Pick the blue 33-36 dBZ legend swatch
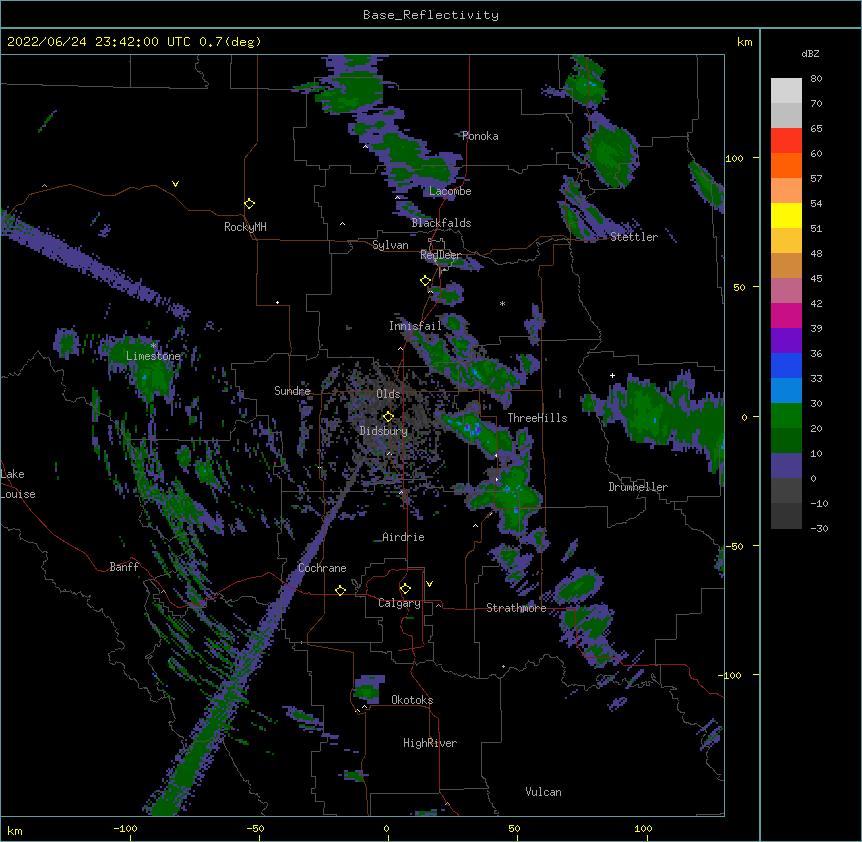The height and width of the screenshot is (842, 862). coord(786,365)
